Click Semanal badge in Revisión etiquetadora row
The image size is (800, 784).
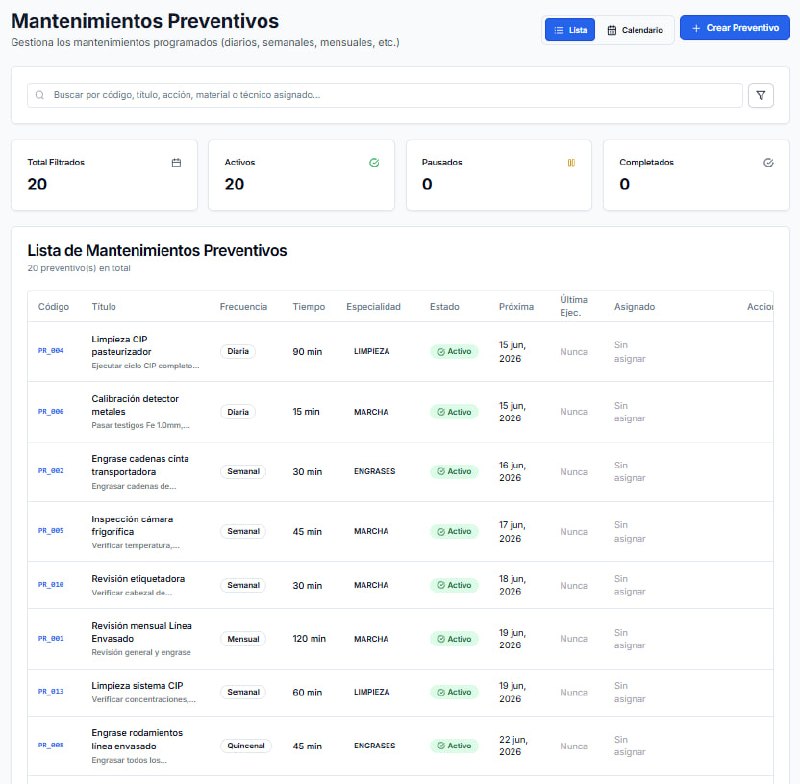coord(243,585)
